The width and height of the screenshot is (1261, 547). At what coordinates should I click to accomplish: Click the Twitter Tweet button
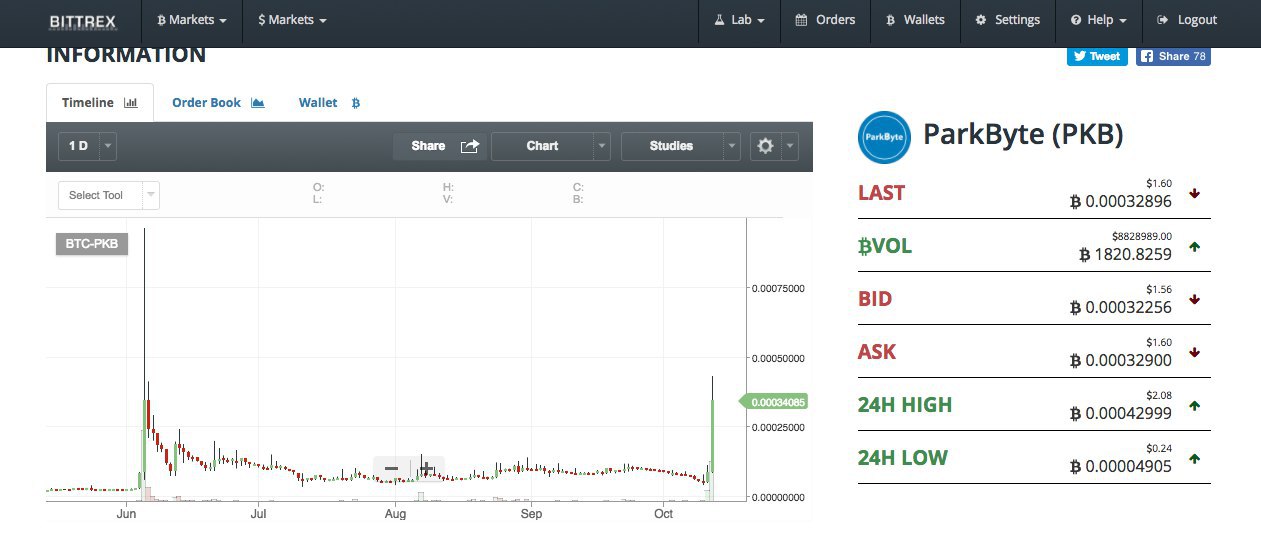(x=1097, y=56)
